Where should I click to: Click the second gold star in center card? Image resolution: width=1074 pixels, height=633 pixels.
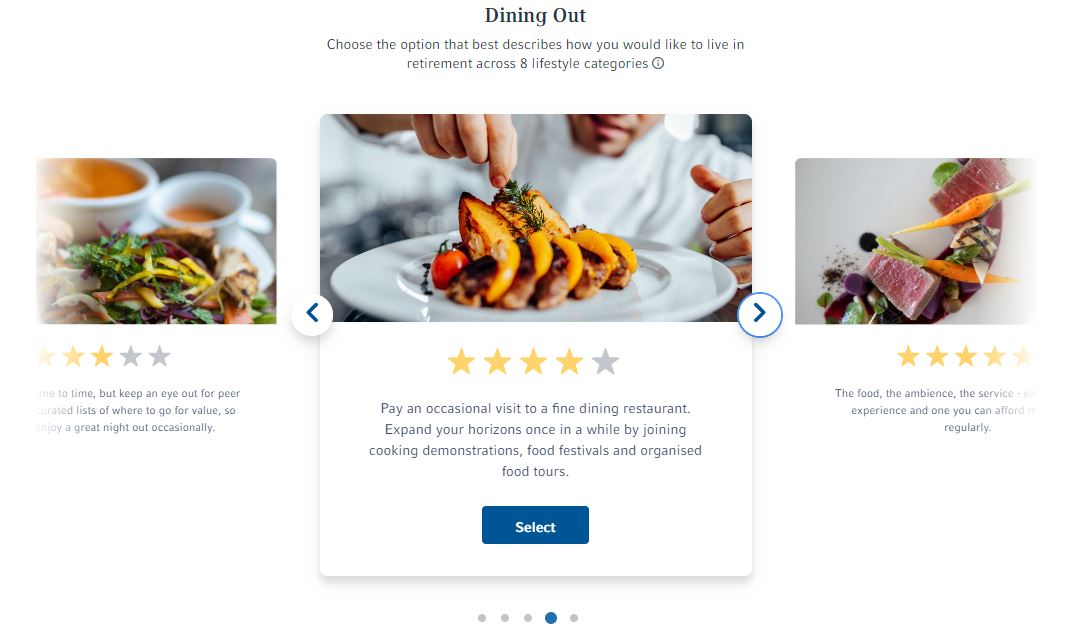click(497, 361)
